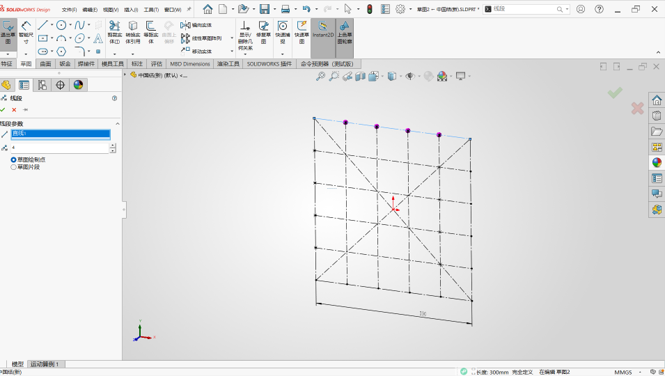The width and height of the screenshot is (665, 376).
Task: Click the Section View icon in view toolbar
Action: pos(360,76)
